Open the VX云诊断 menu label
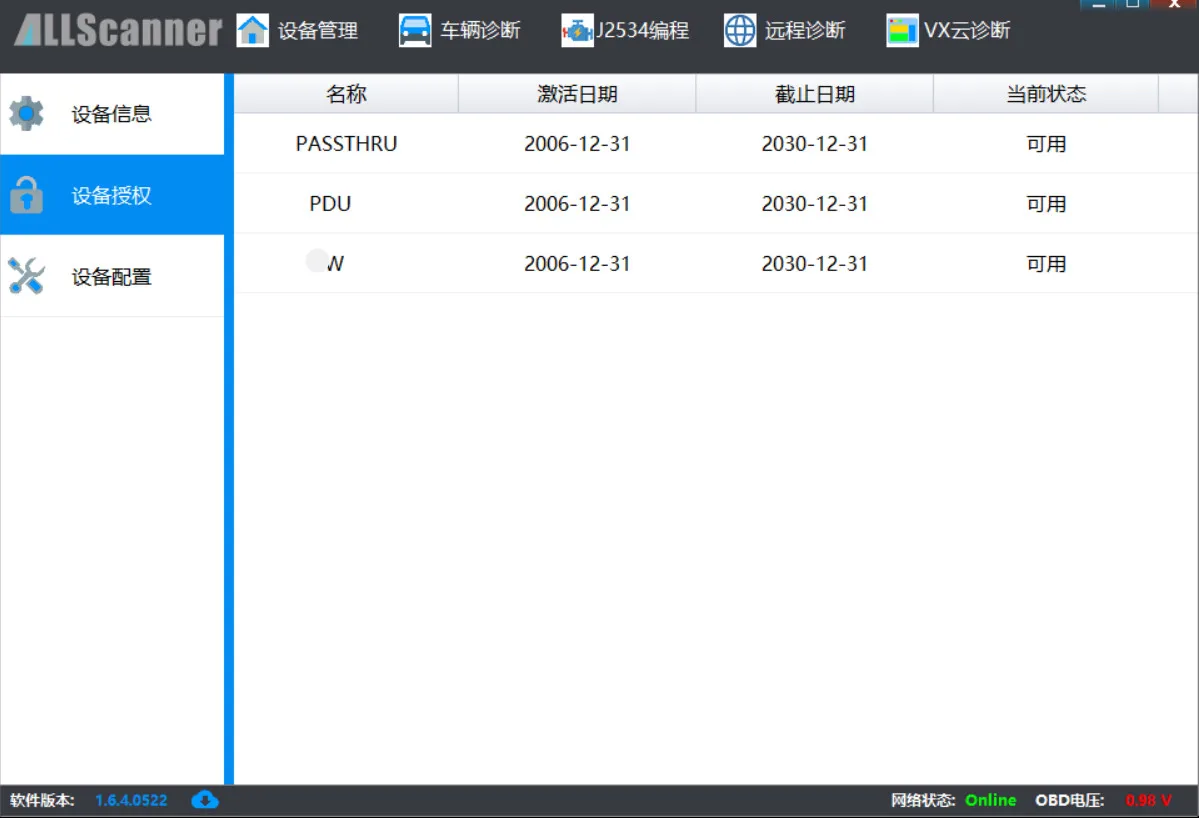Image resolution: width=1199 pixels, height=818 pixels. pos(967,31)
